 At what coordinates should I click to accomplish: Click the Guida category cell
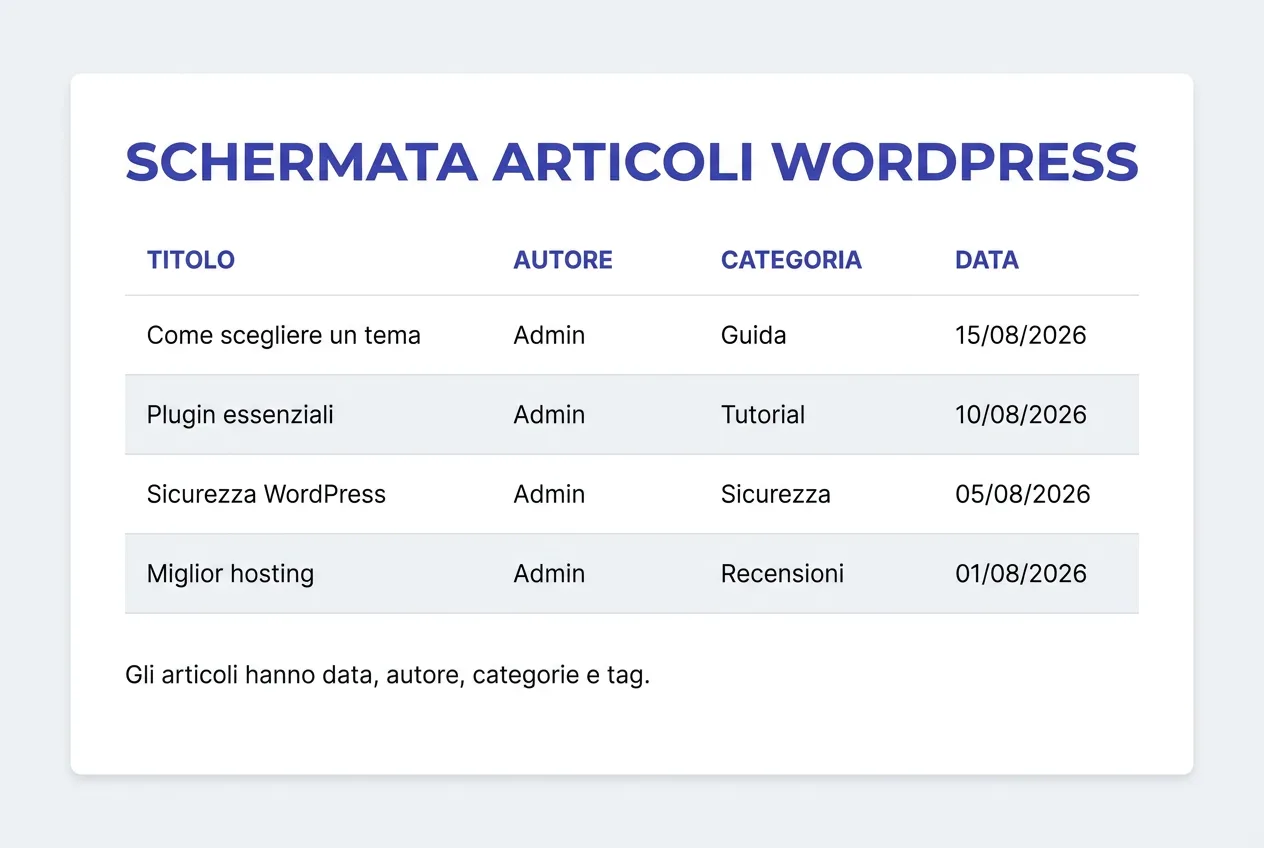[754, 335]
